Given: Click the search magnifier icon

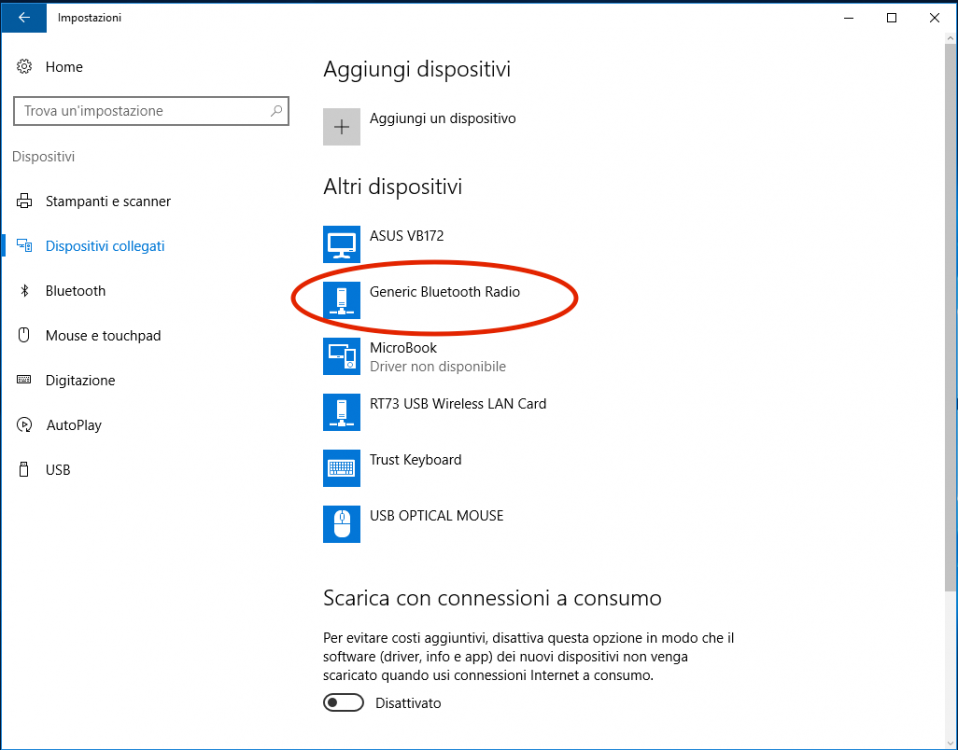Looking at the screenshot, I should (x=276, y=111).
